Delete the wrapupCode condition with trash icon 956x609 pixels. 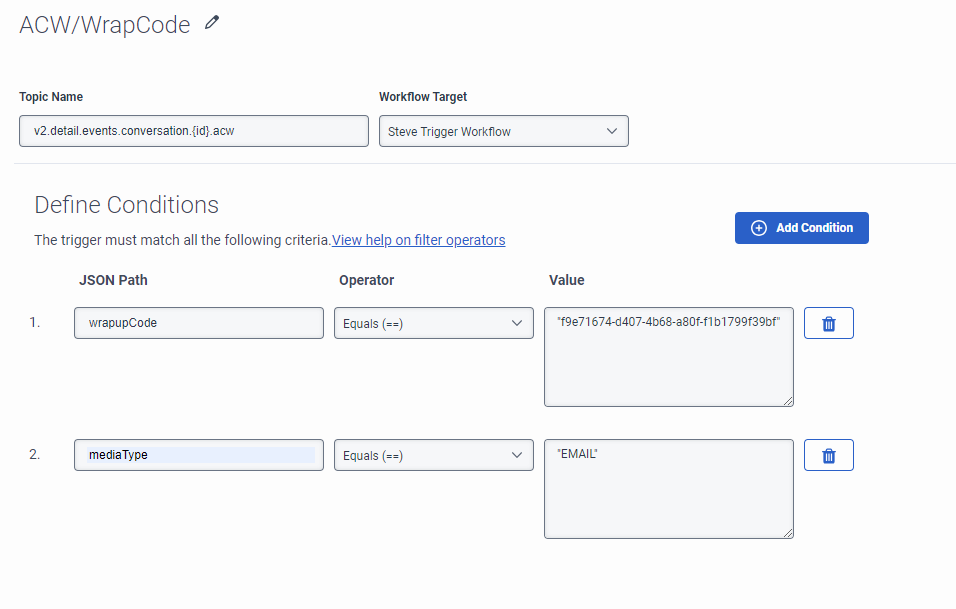click(828, 323)
